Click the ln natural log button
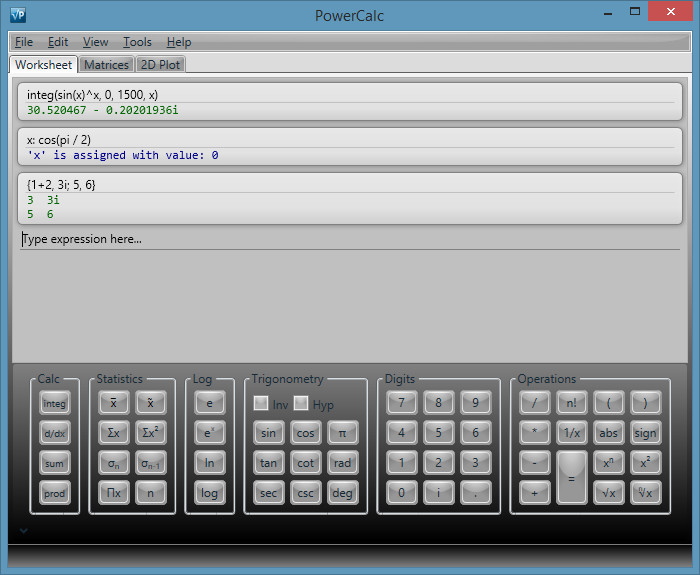 point(209,463)
